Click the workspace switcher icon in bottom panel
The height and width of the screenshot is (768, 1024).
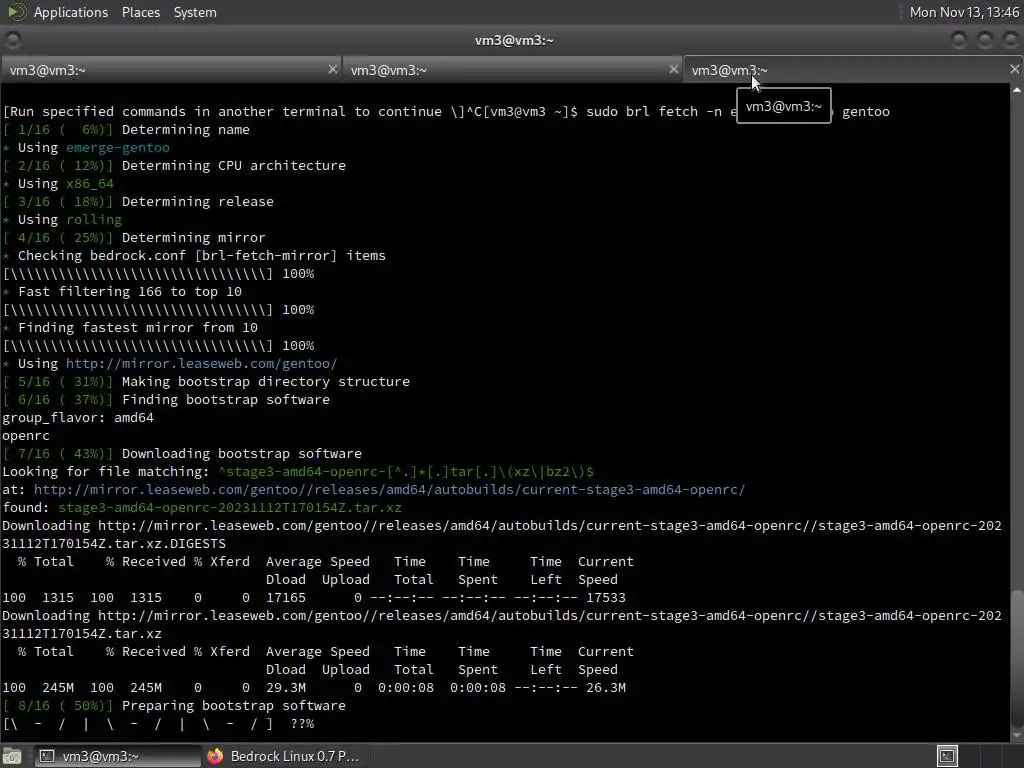tap(947, 756)
